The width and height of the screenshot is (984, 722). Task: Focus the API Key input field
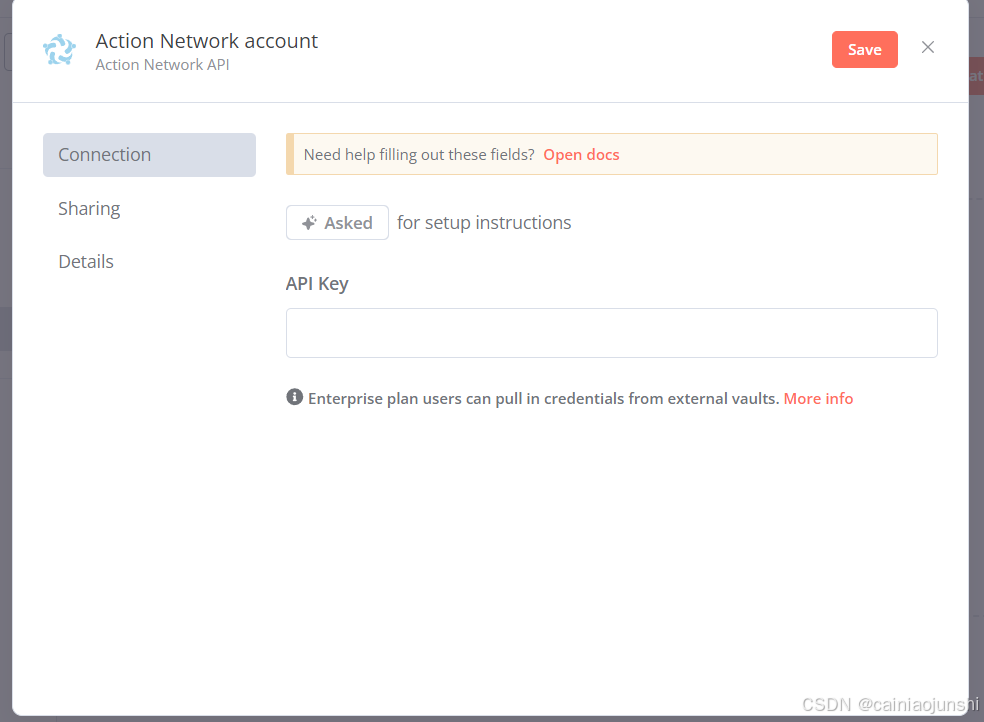click(612, 333)
